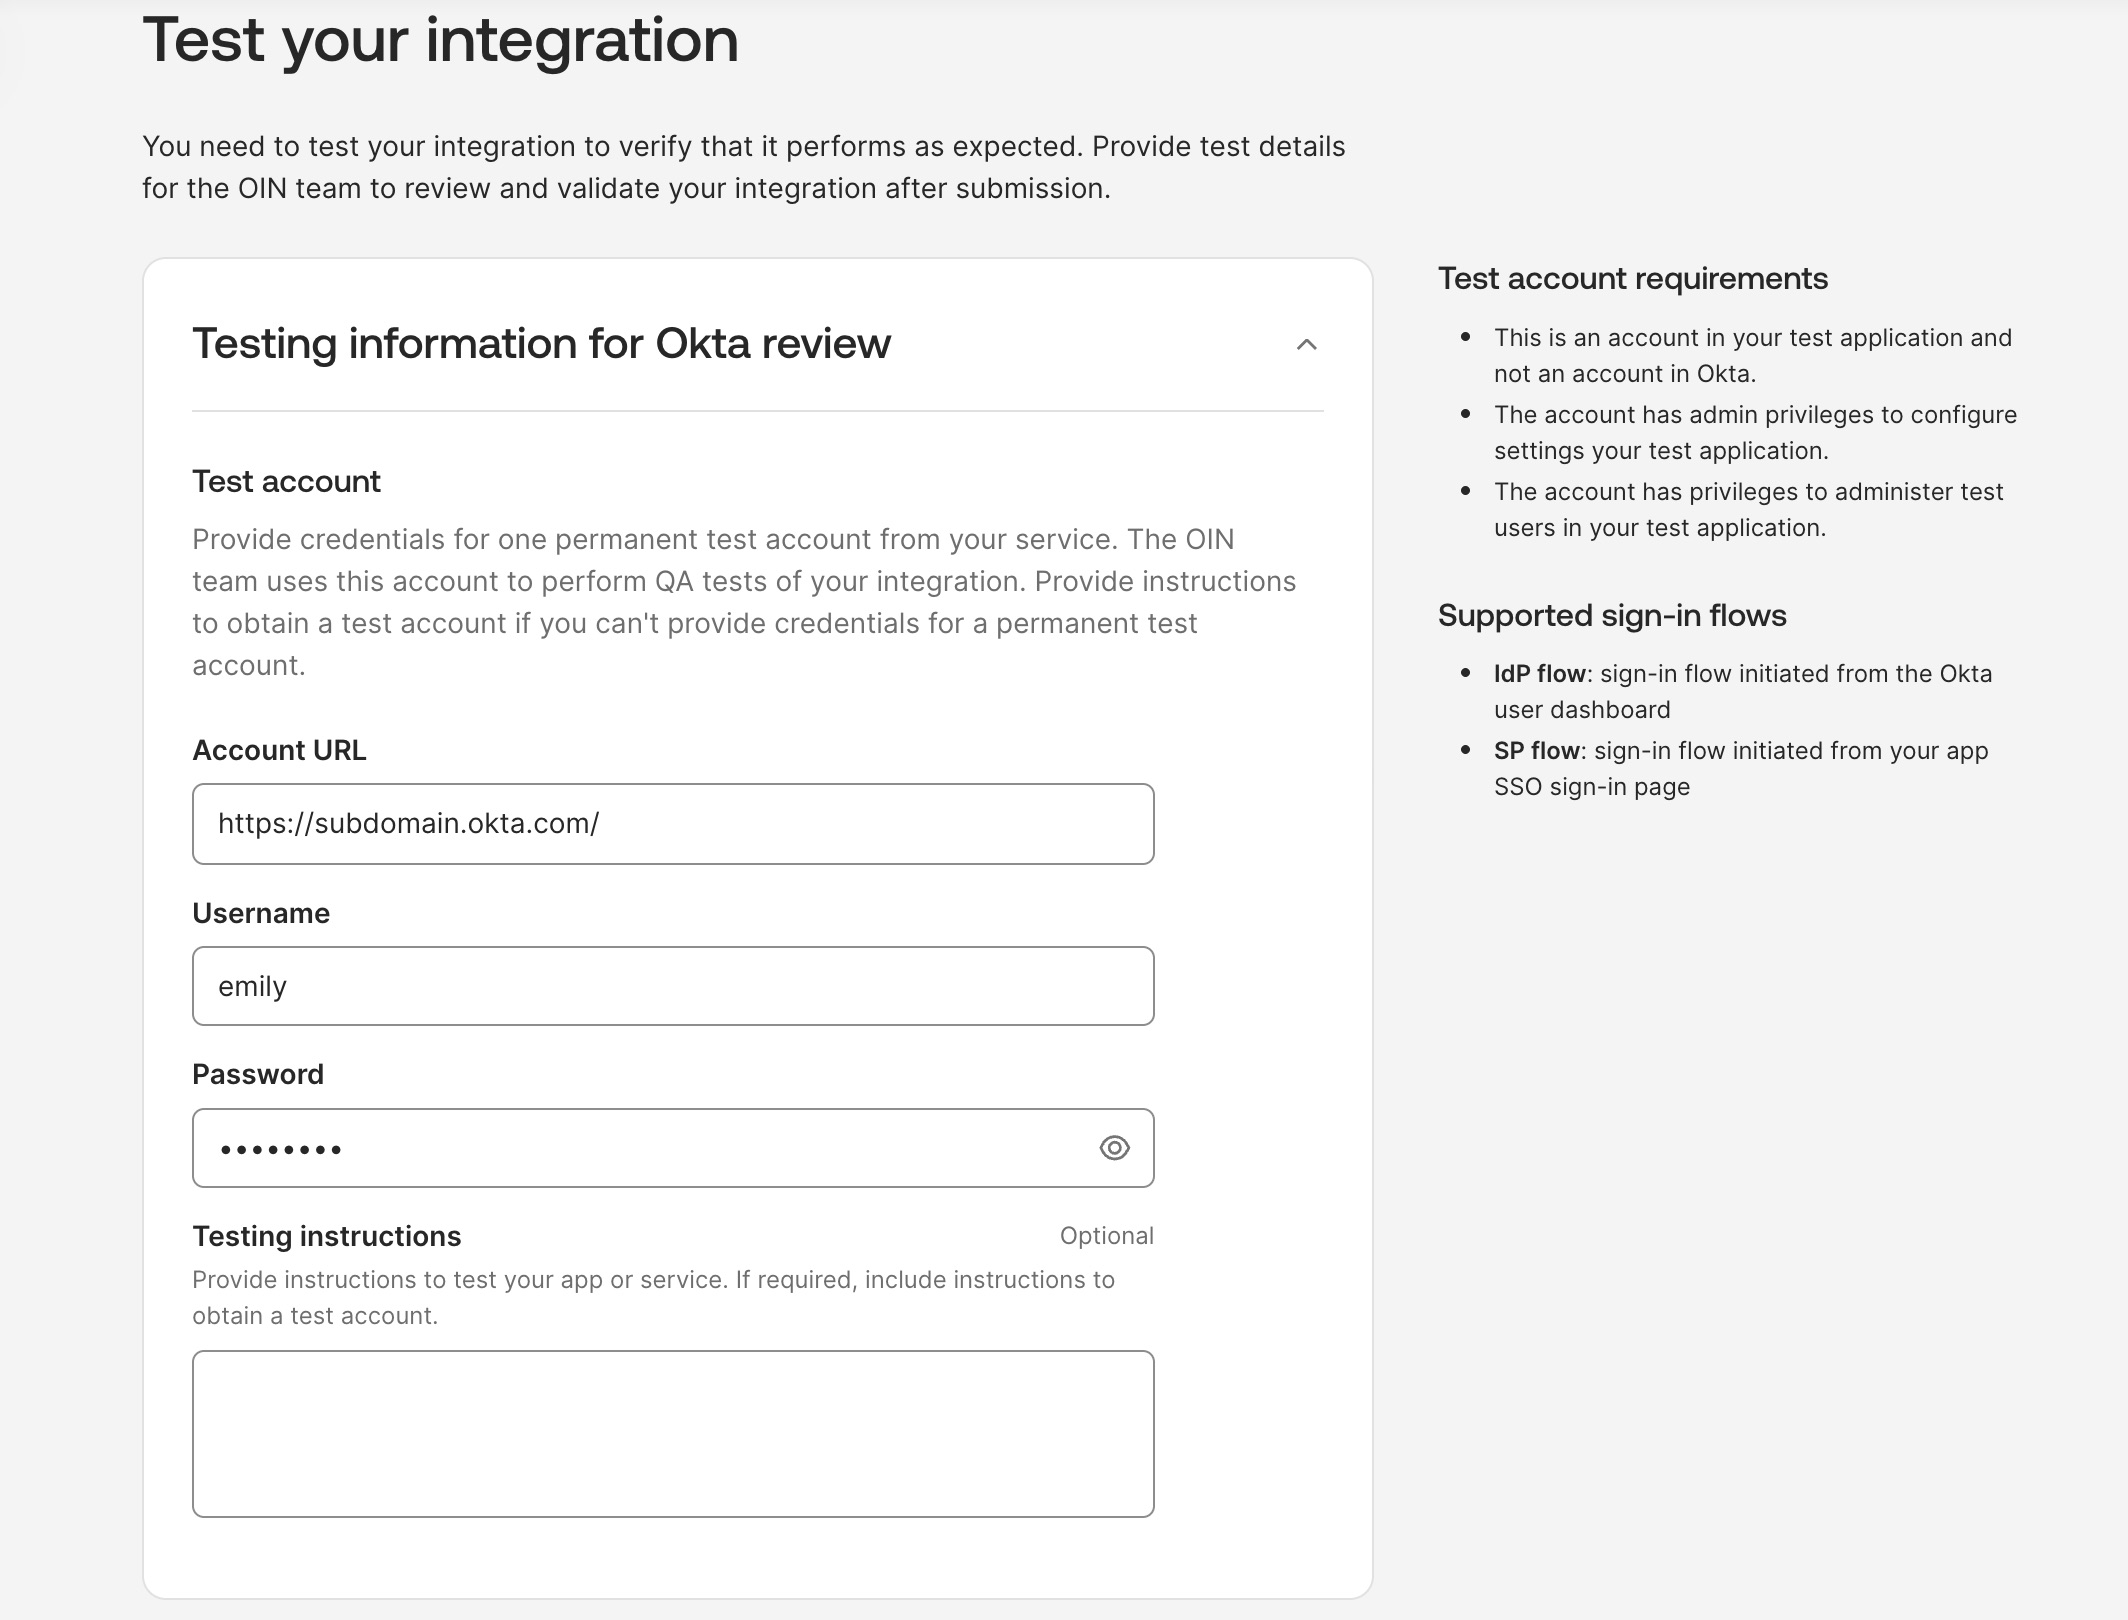The width and height of the screenshot is (2128, 1620).
Task: Click the Testing instructions text area
Action: tap(673, 1434)
